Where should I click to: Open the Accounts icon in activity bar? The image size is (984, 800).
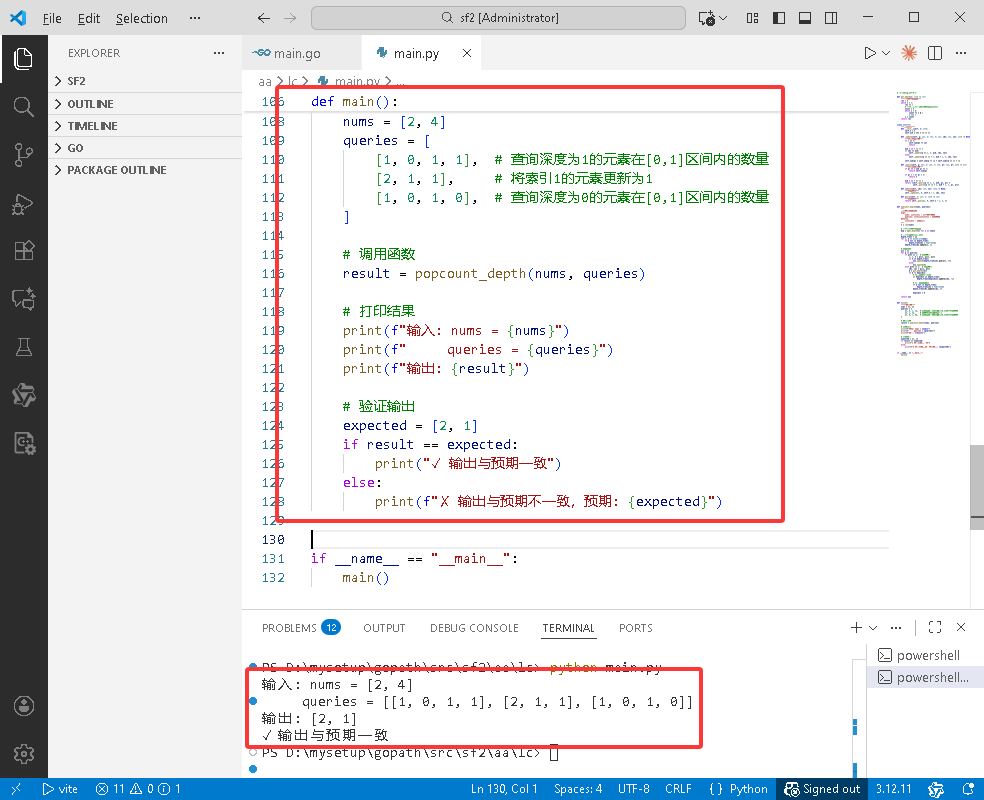(23, 706)
